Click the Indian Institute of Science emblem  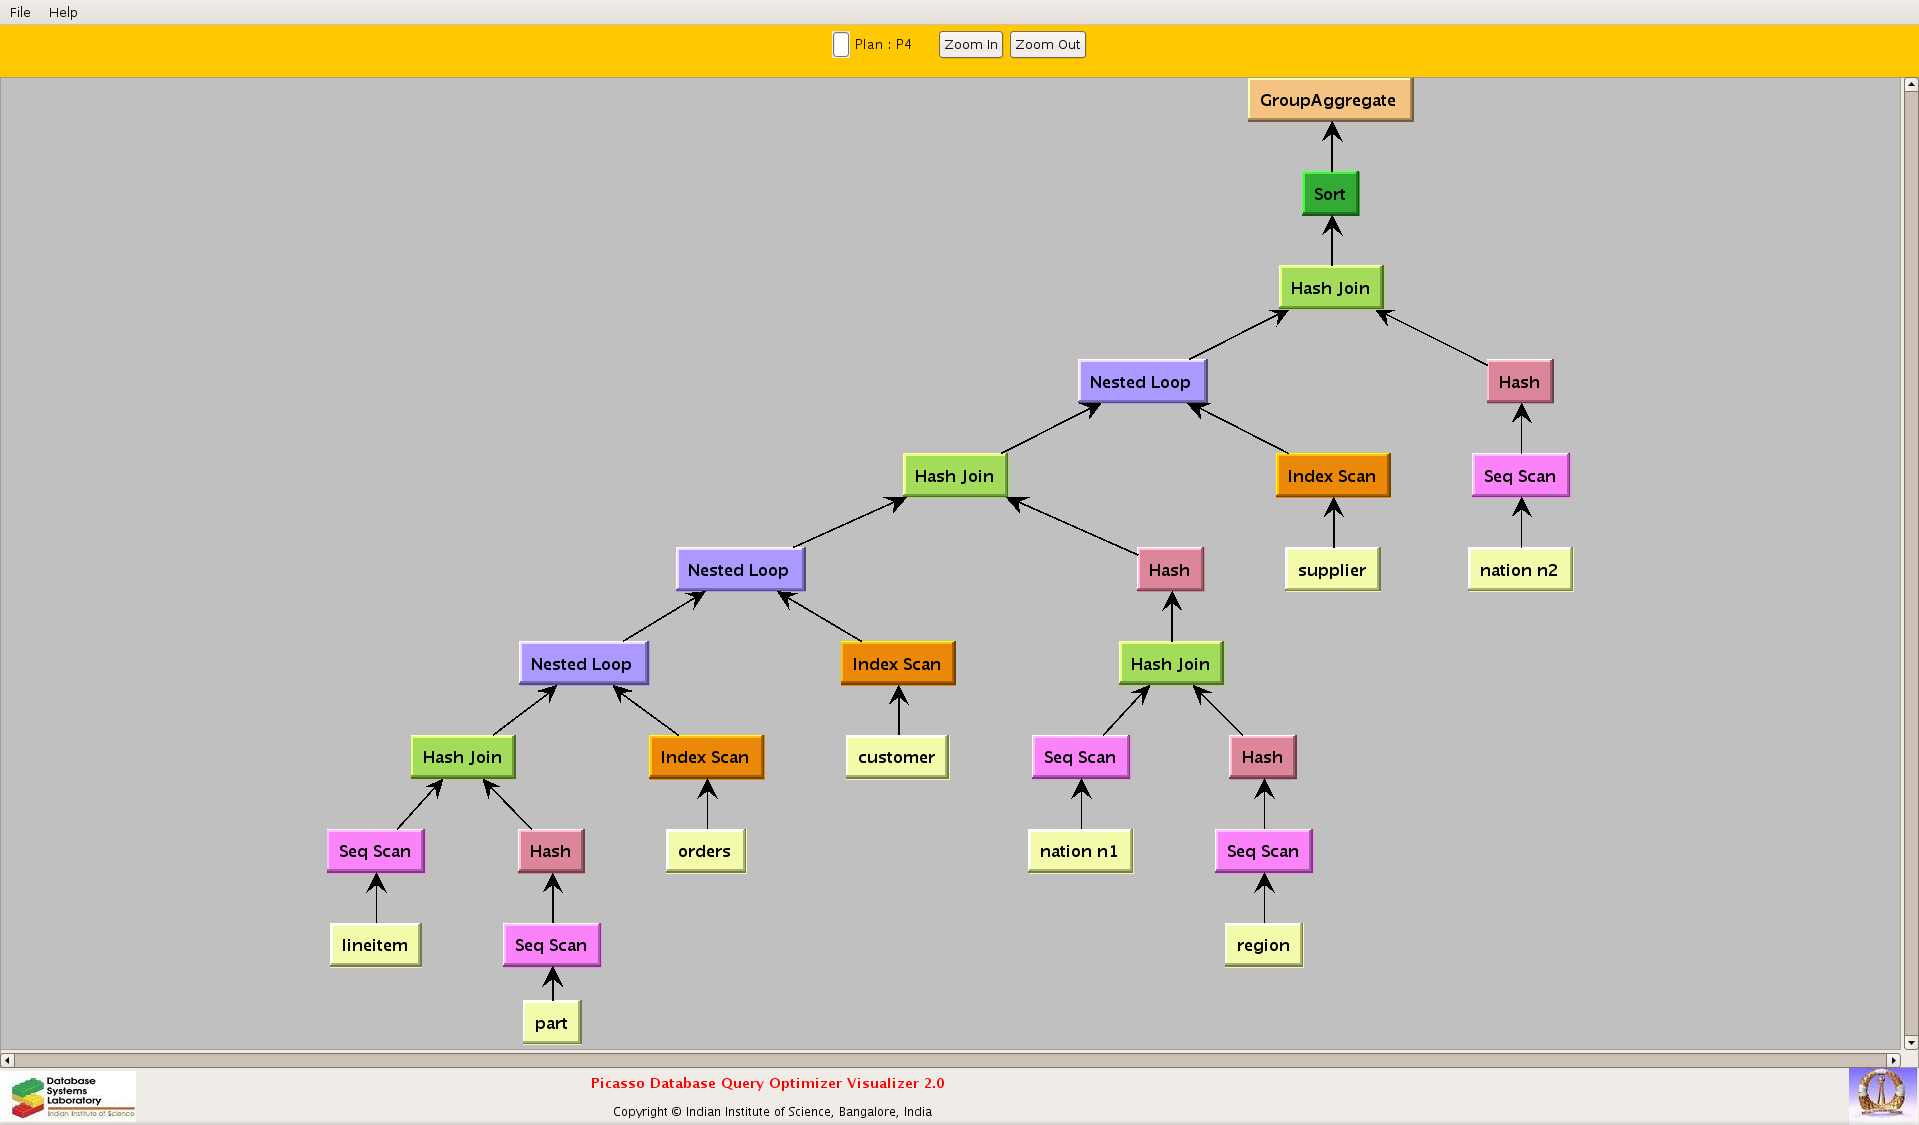click(x=1881, y=1093)
